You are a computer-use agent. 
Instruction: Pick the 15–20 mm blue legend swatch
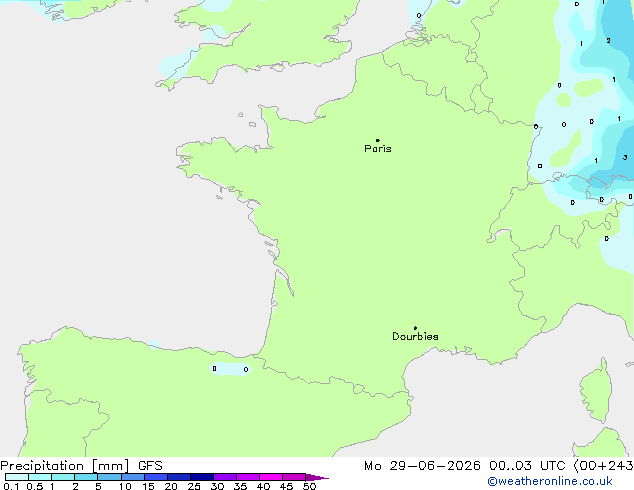click(156, 477)
